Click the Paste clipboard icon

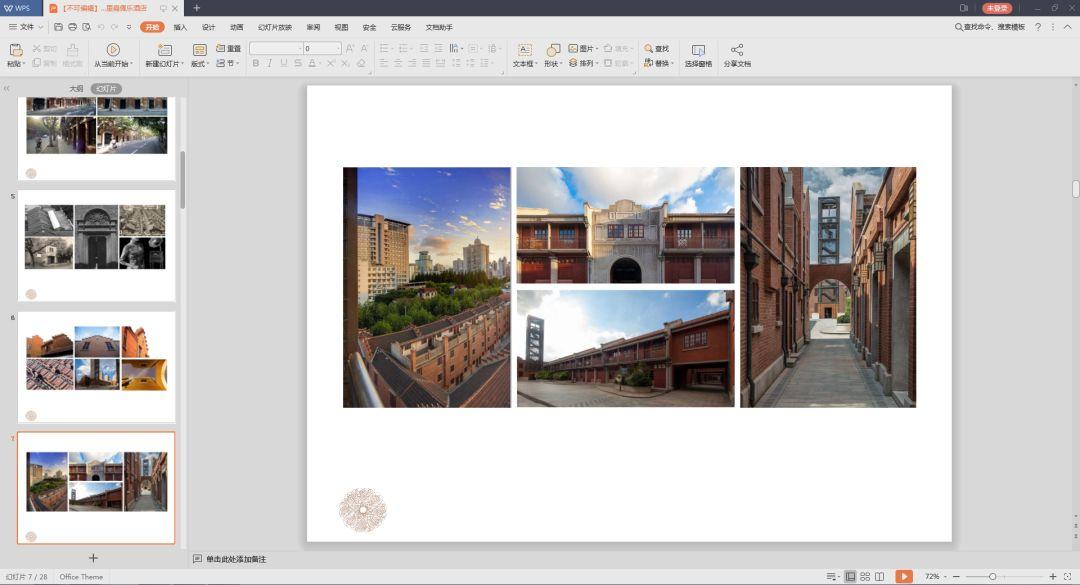point(15,50)
